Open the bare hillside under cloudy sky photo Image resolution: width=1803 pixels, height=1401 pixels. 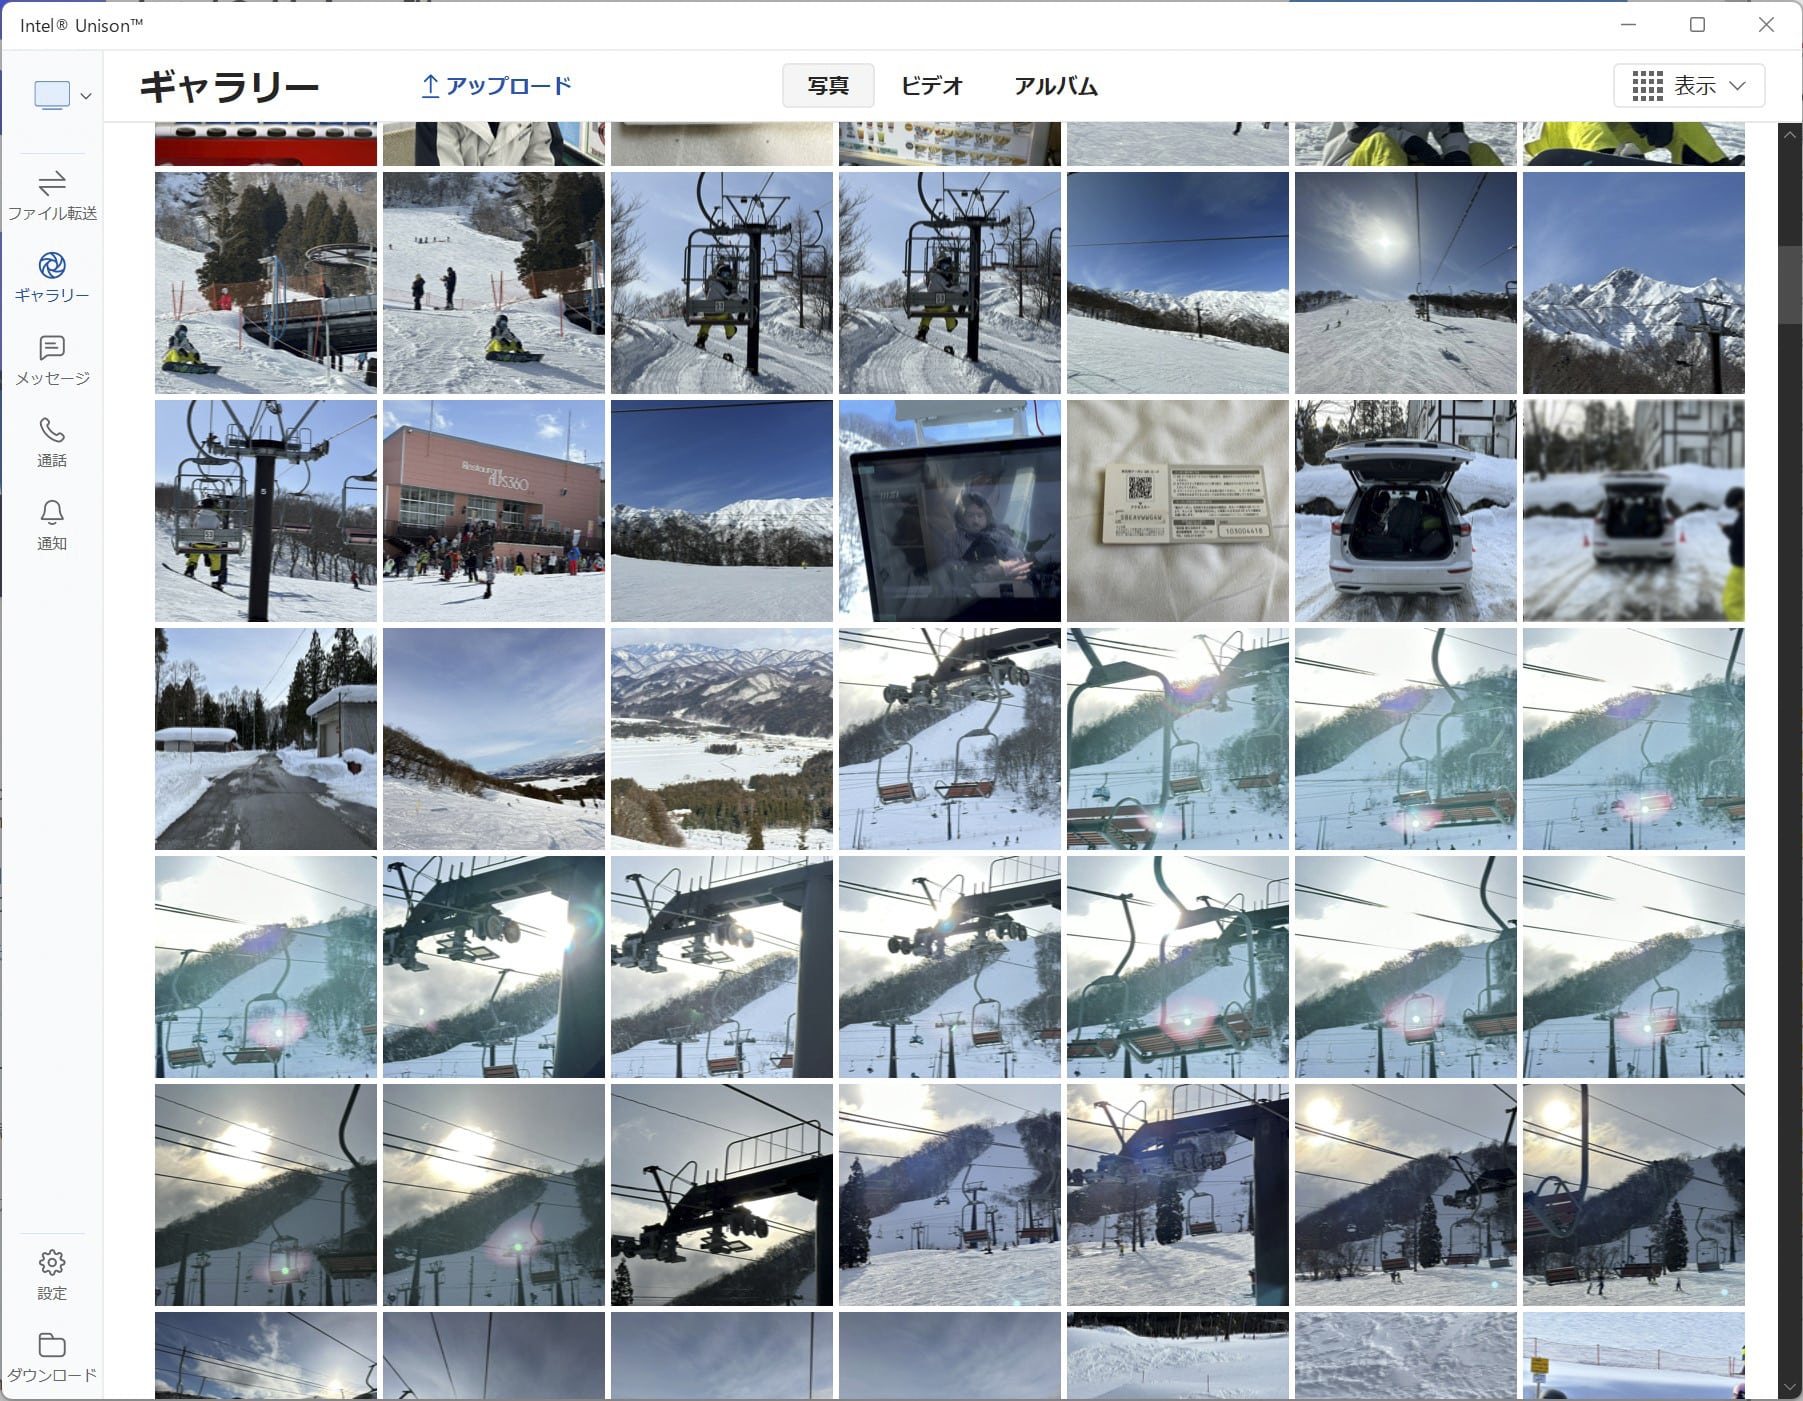click(494, 739)
